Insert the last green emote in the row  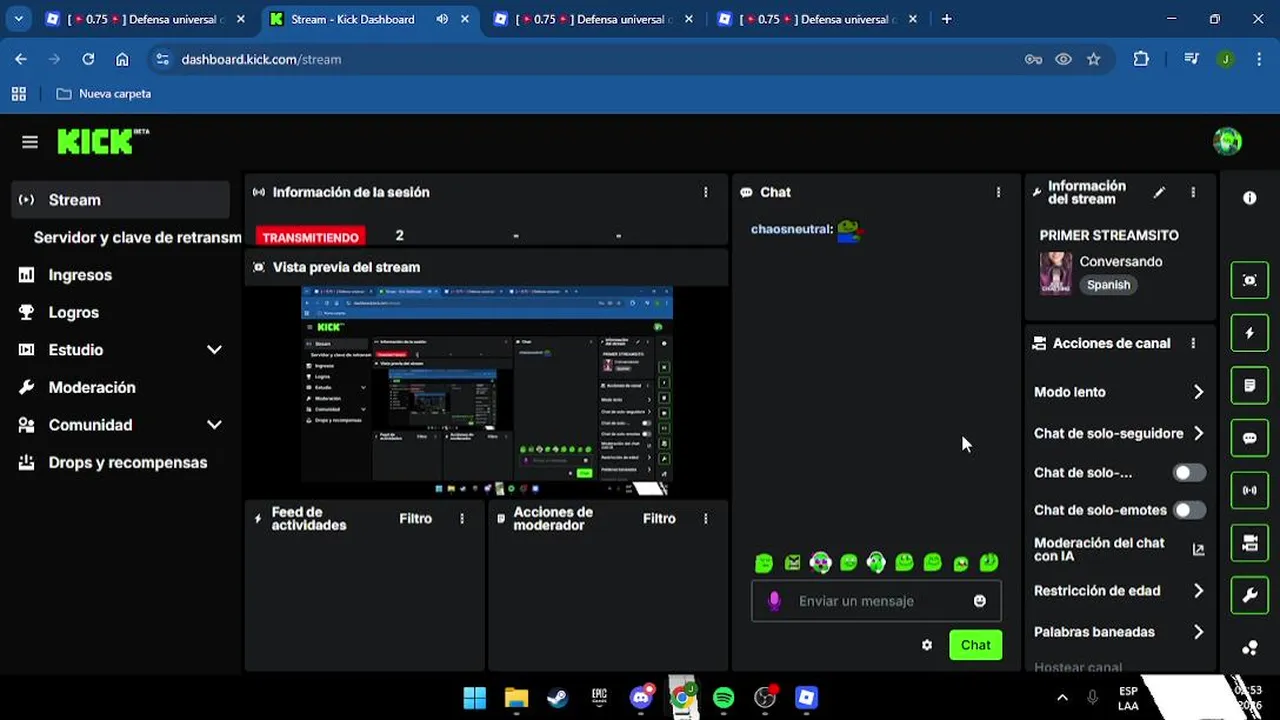pyautogui.click(x=989, y=563)
